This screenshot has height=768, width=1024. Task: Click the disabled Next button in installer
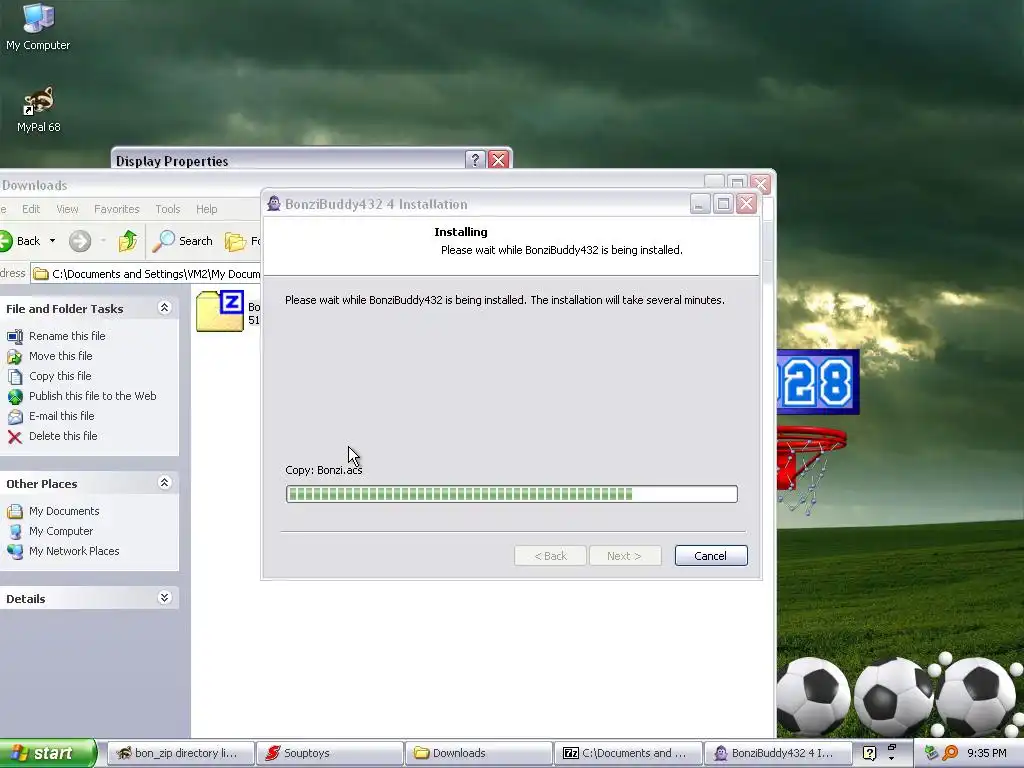coord(624,556)
